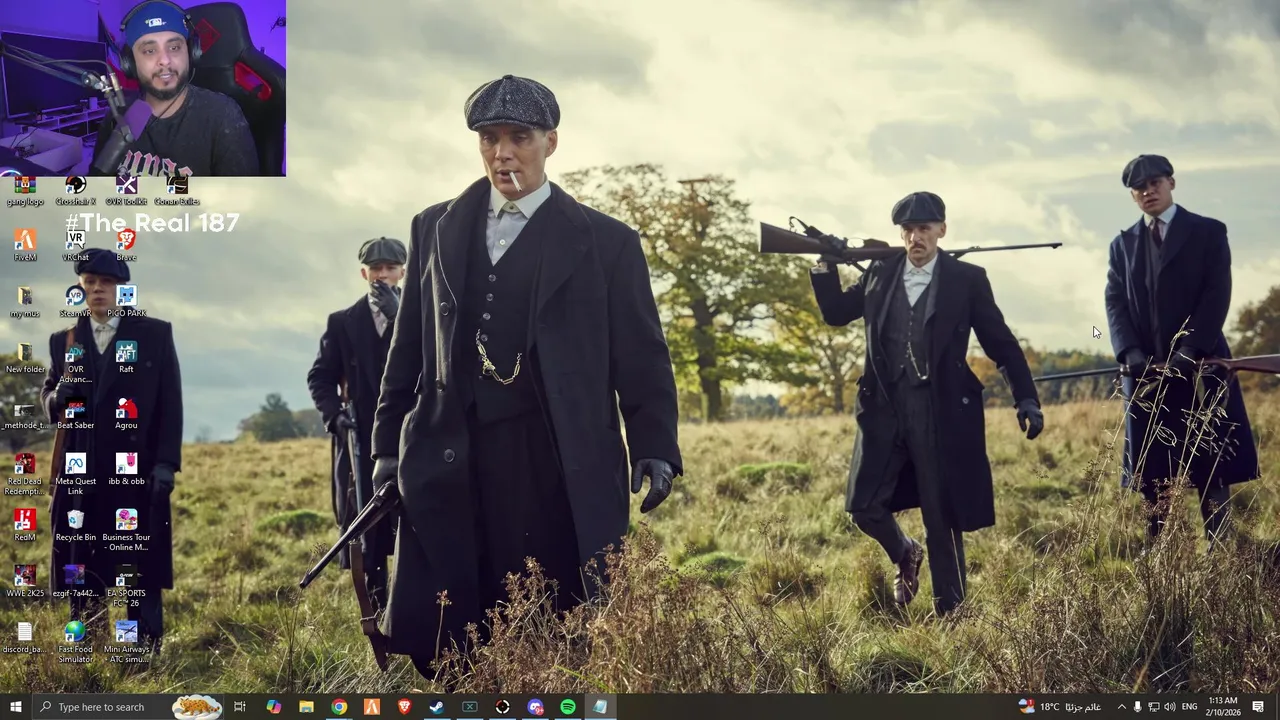Launch Conan Exiles from the desktop
The image size is (1280, 720).
177,189
